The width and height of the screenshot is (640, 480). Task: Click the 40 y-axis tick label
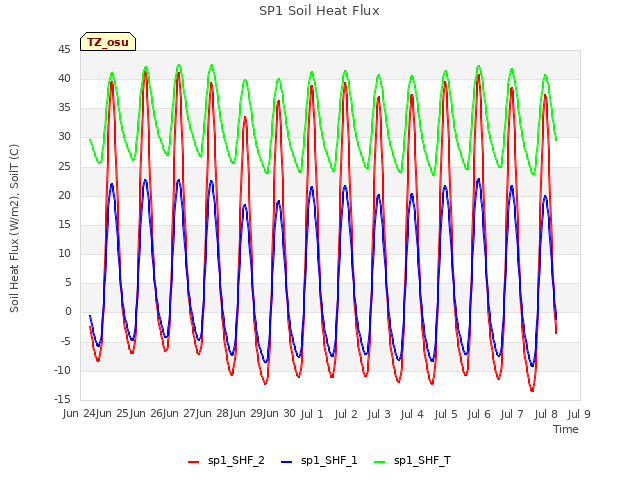(x=64, y=79)
